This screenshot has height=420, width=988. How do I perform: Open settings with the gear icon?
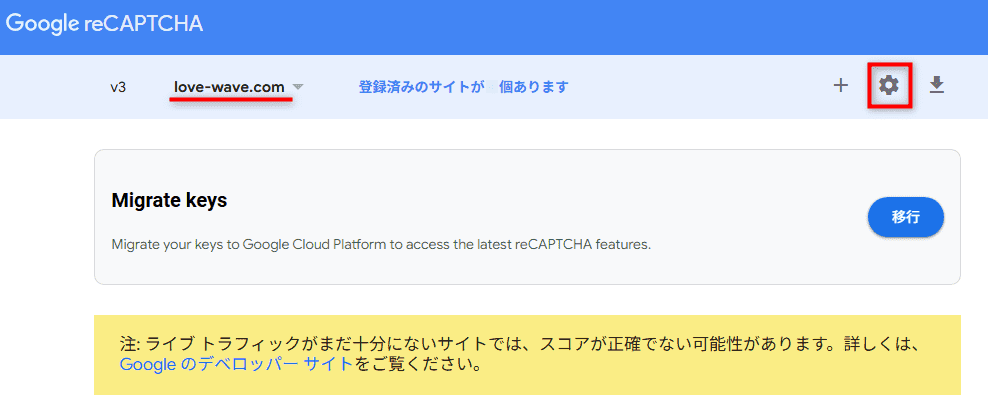coord(889,86)
